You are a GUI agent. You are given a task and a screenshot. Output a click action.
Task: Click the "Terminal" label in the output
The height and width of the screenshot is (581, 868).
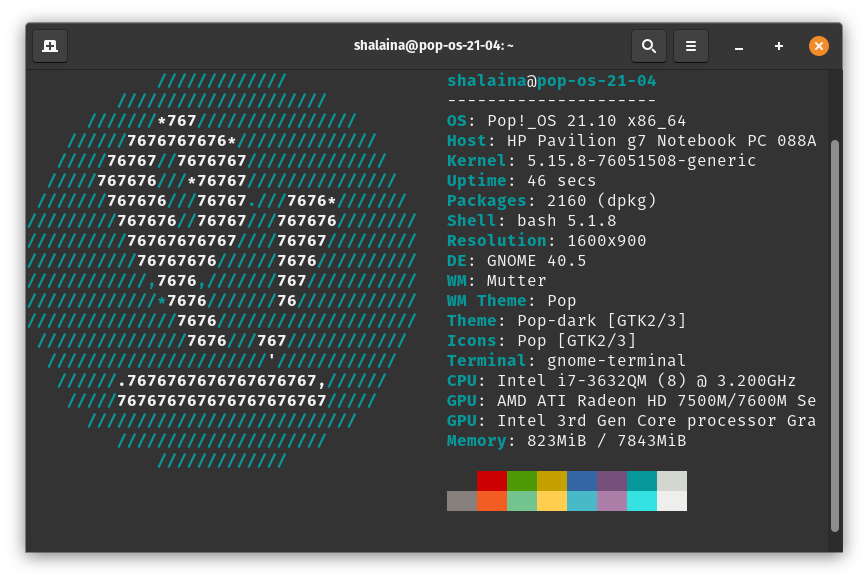(487, 360)
